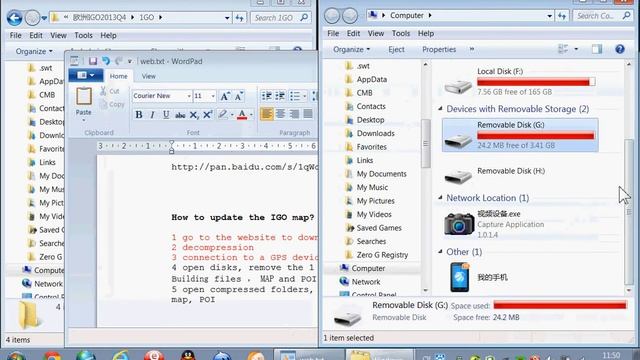This screenshot has height=360, width=640.
Task: Click Copy in WordPad clipboard group
Action: (x=112, y=104)
